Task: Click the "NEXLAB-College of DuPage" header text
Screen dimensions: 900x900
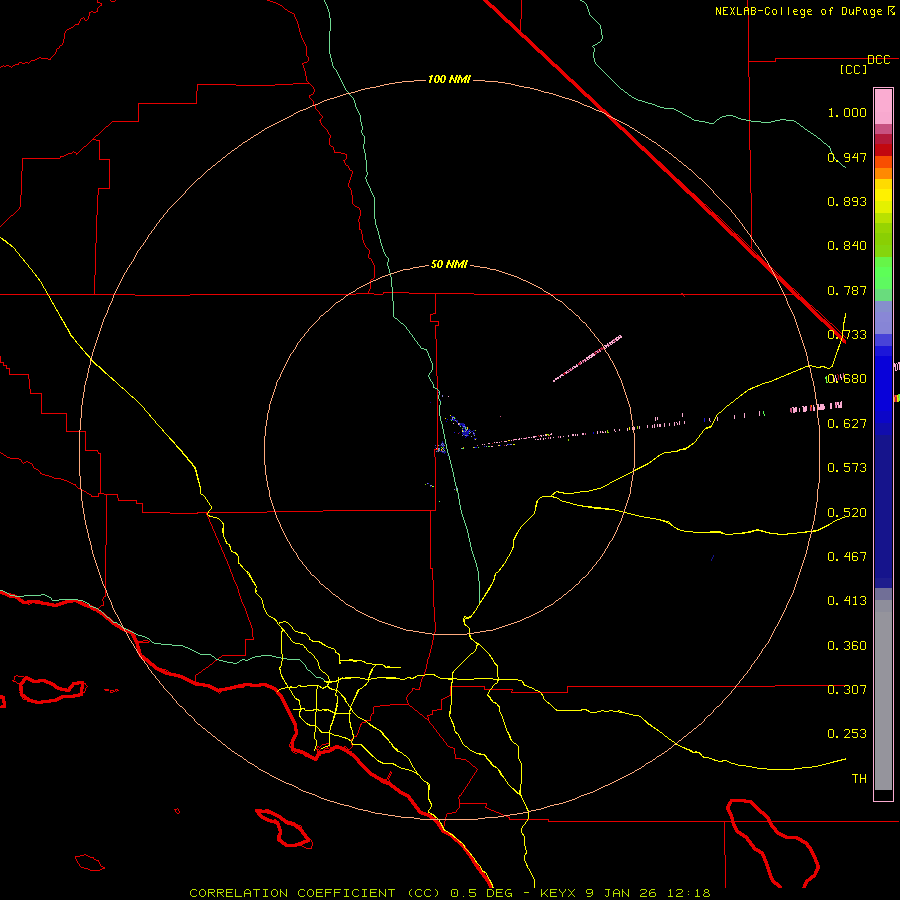Action: tap(799, 11)
